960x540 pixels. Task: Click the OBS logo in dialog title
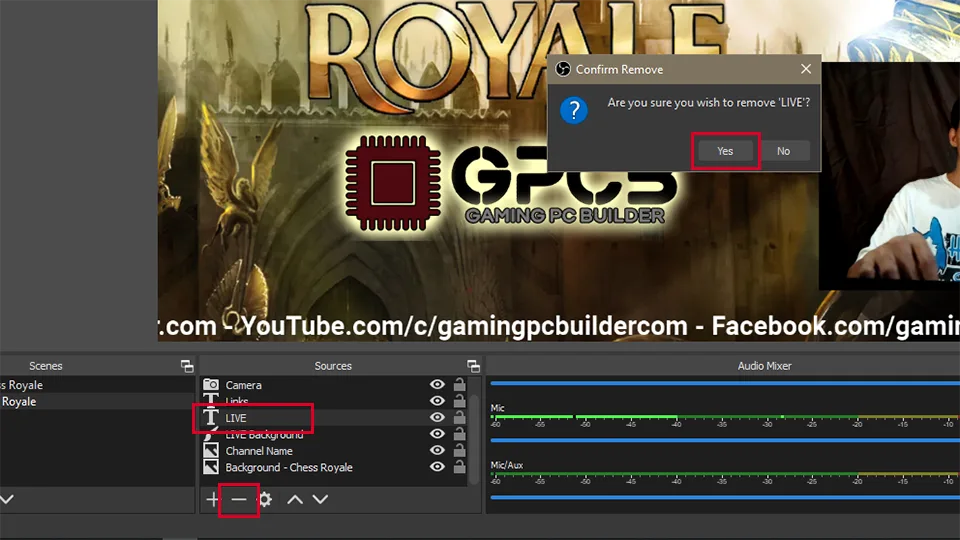click(x=563, y=69)
